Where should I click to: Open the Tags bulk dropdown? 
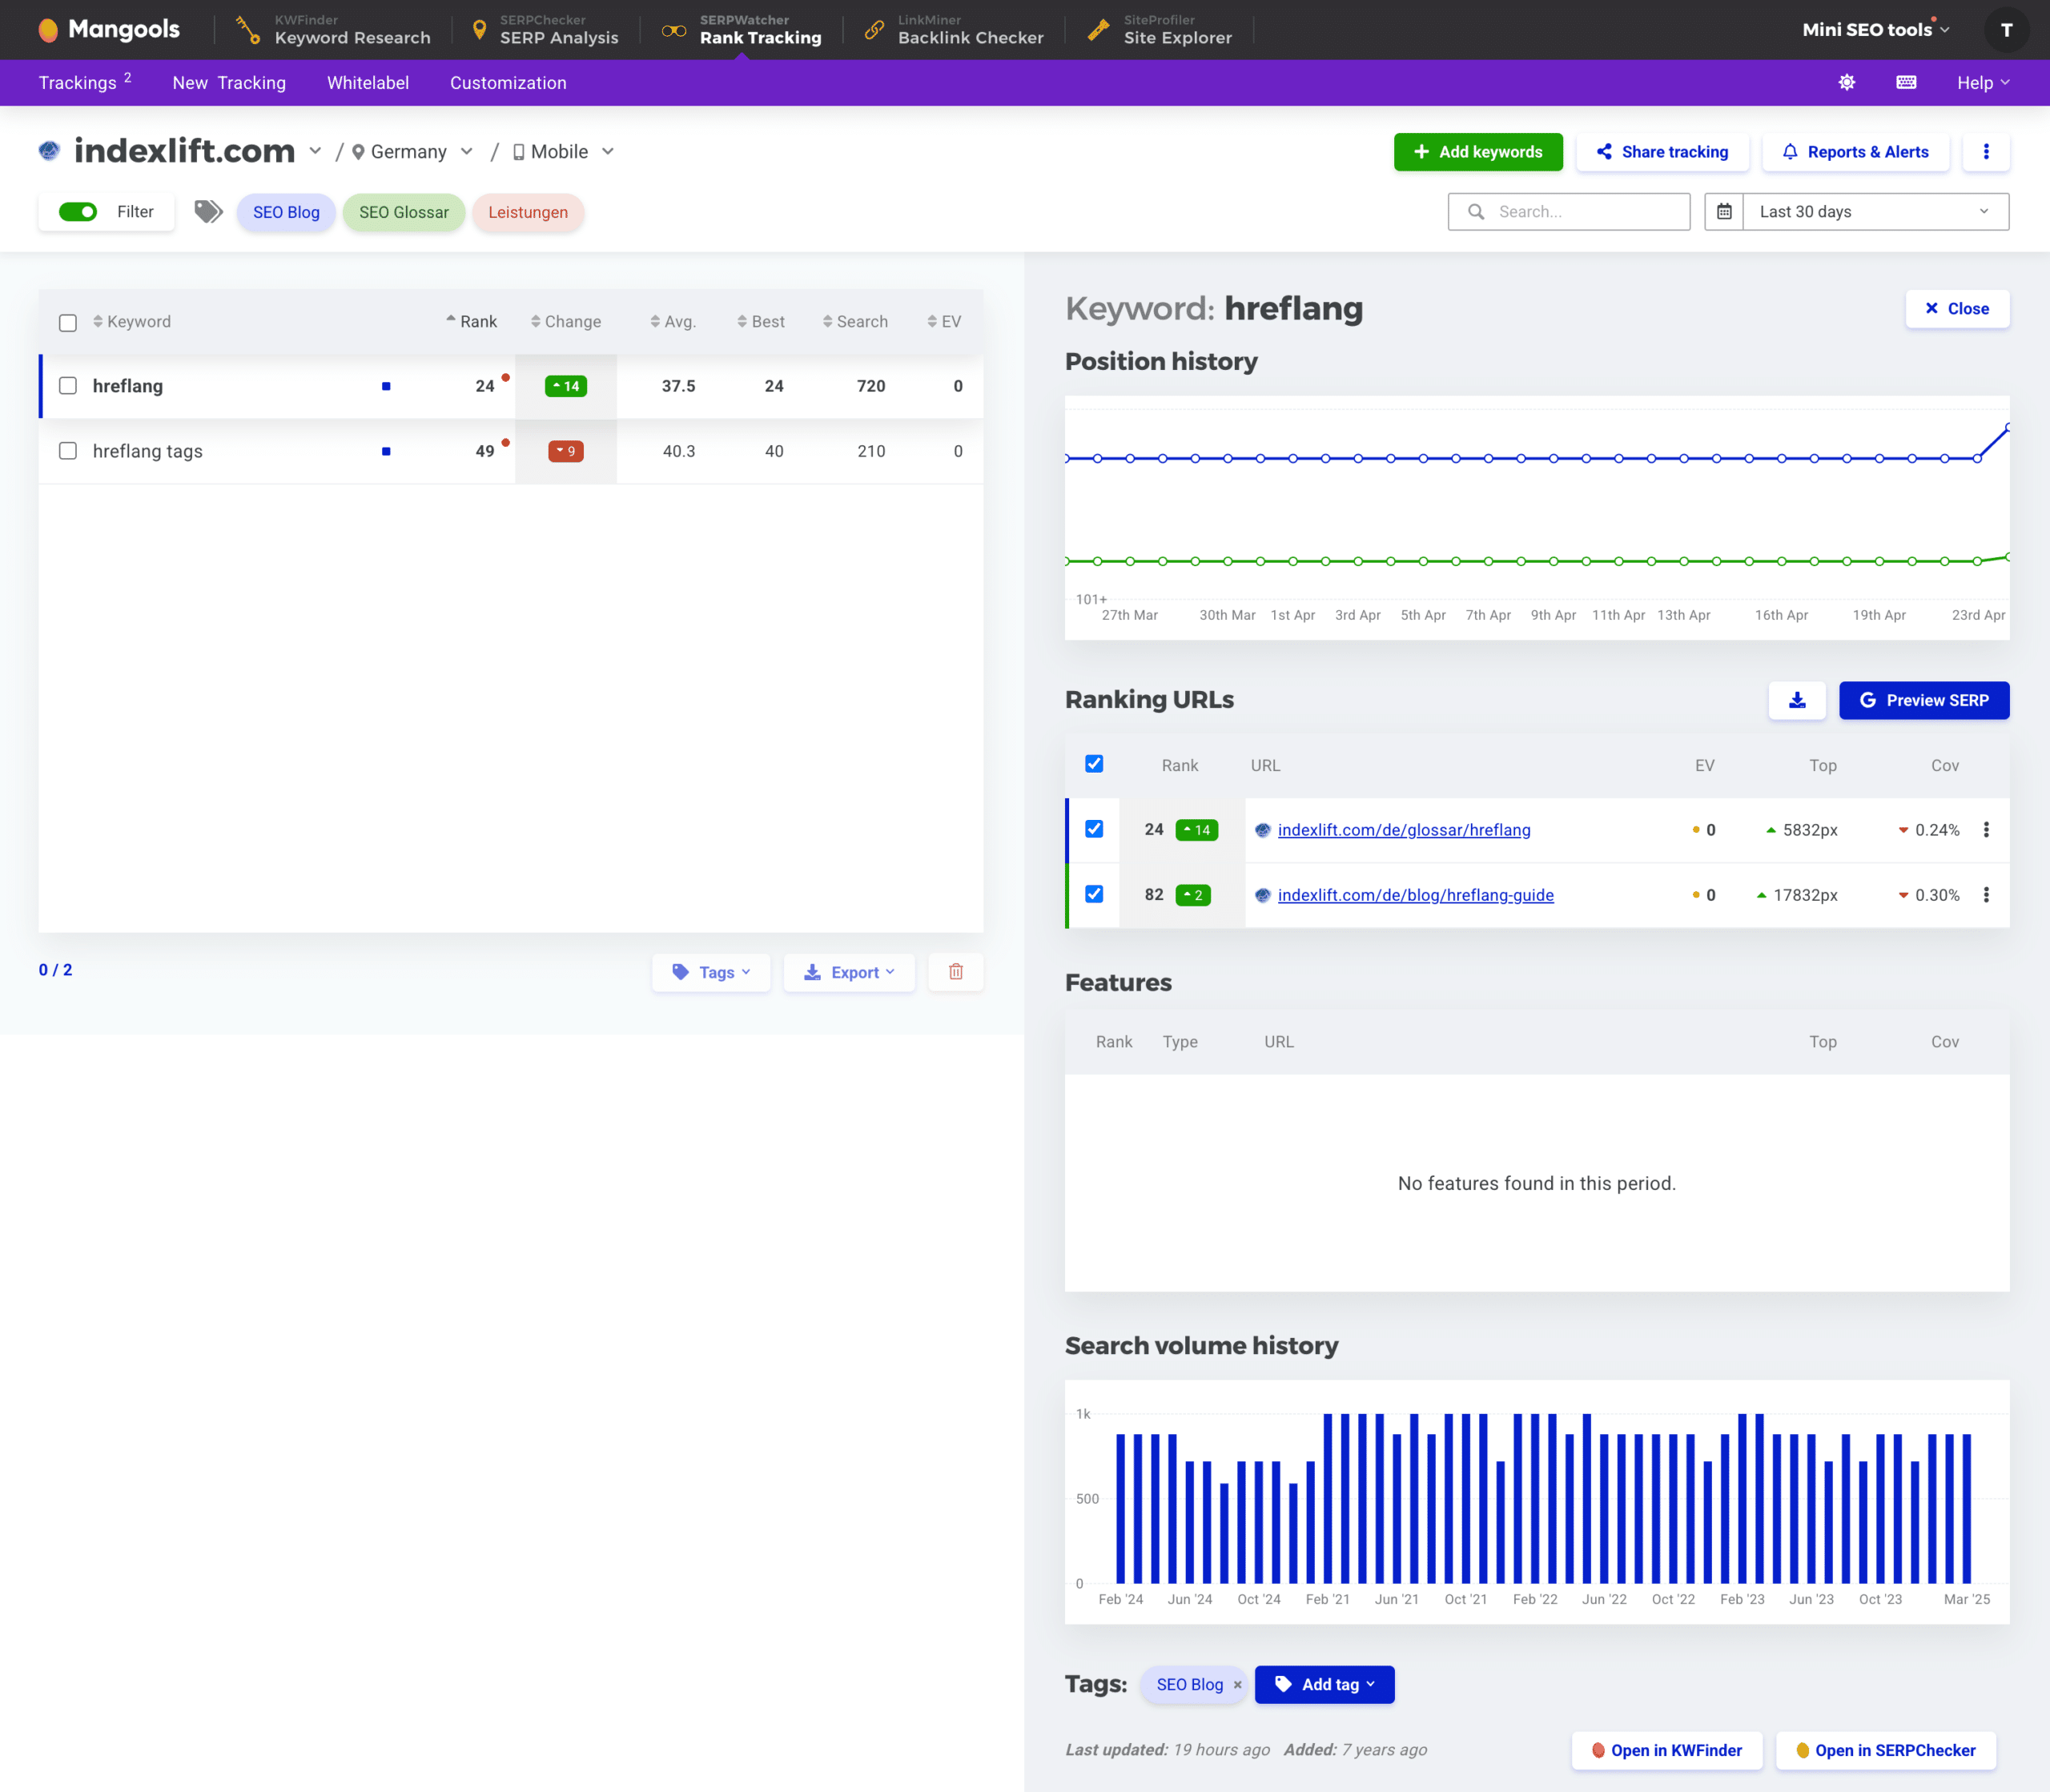711,972
